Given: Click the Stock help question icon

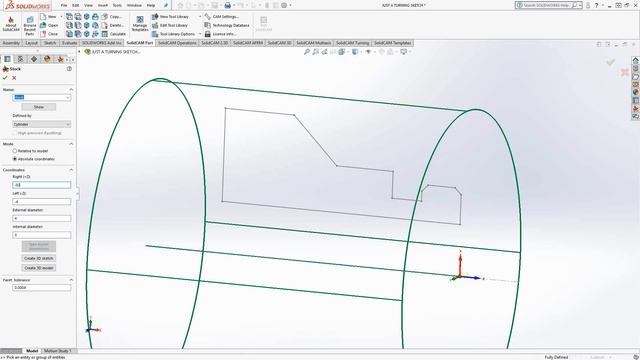Looking at the screenshot, I should click(x=69, y=69).
